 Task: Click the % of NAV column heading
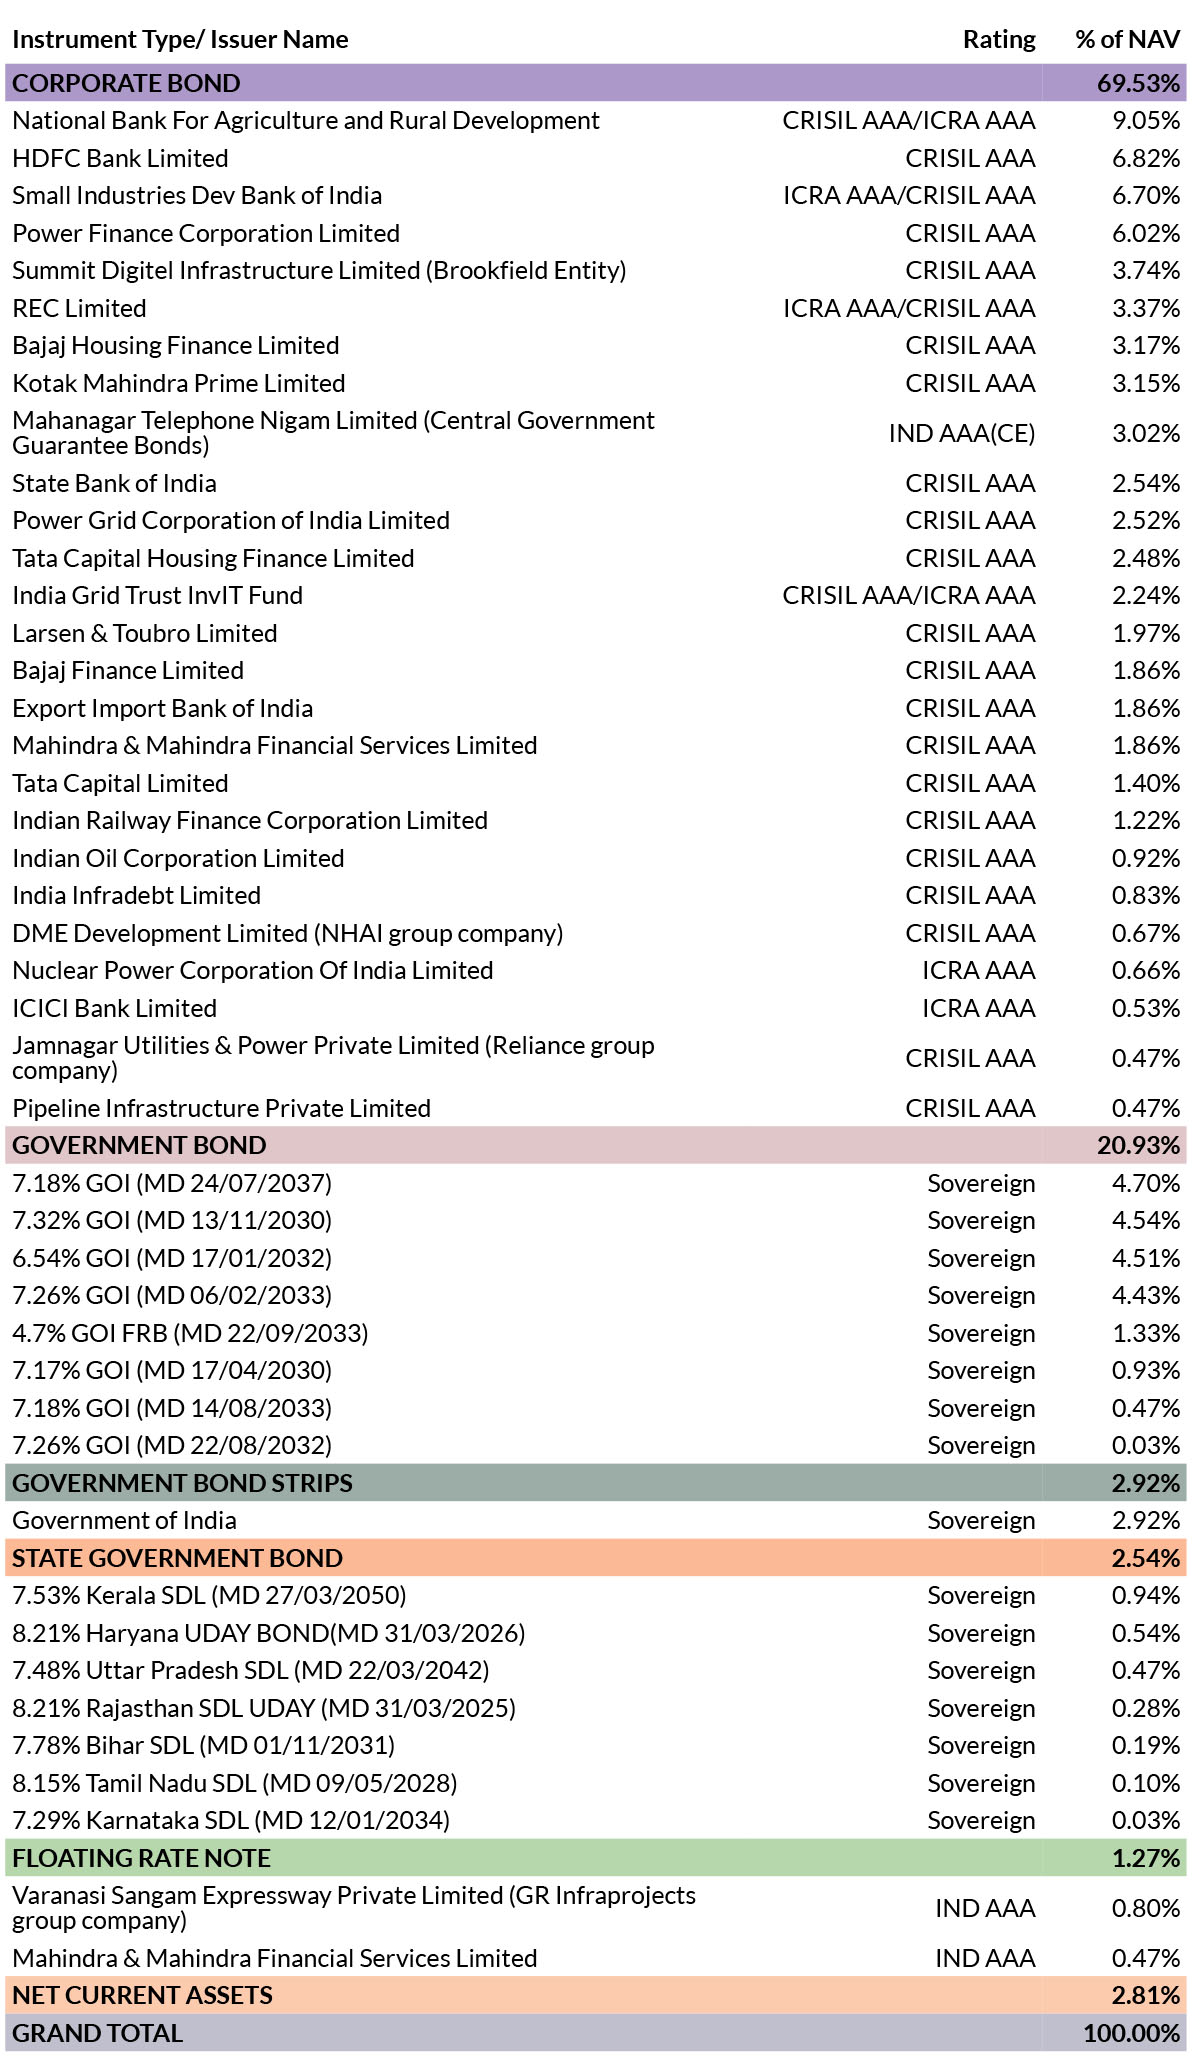click(x=1128, y=40)
